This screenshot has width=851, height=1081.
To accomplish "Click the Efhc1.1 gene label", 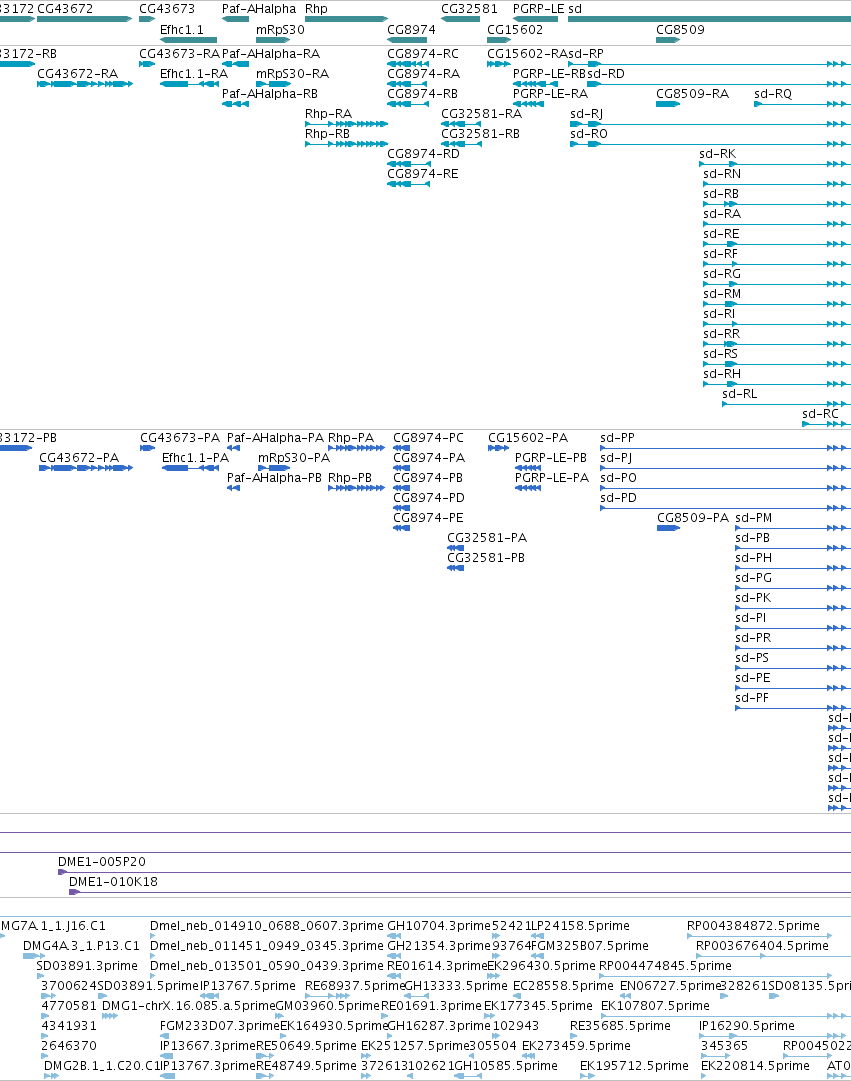I will (x=182, y=30).
